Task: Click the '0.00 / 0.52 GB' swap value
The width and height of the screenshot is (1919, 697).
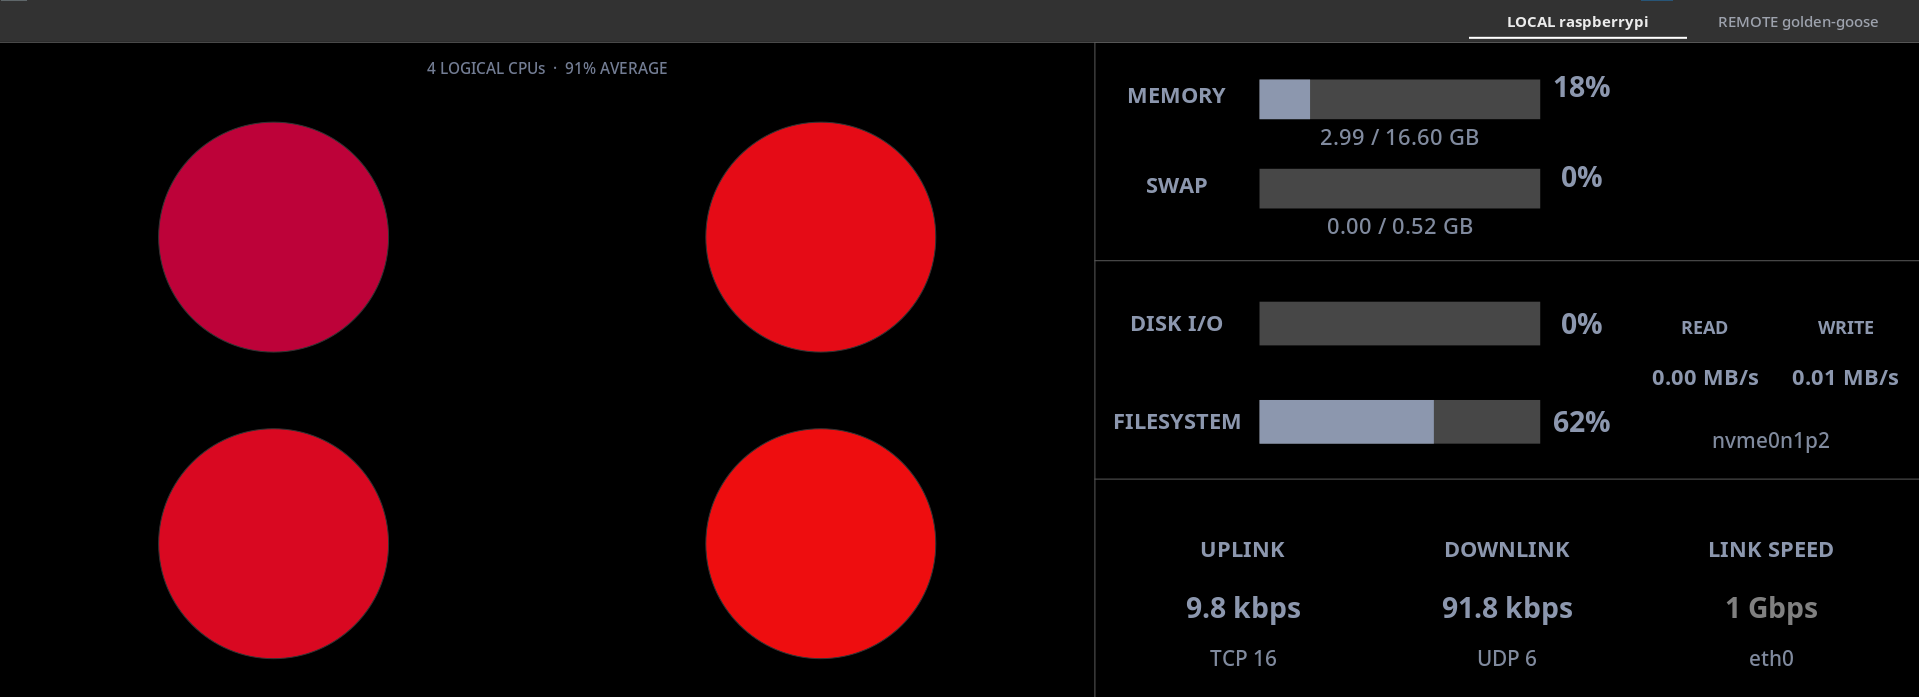Action: coord(1399,226)
